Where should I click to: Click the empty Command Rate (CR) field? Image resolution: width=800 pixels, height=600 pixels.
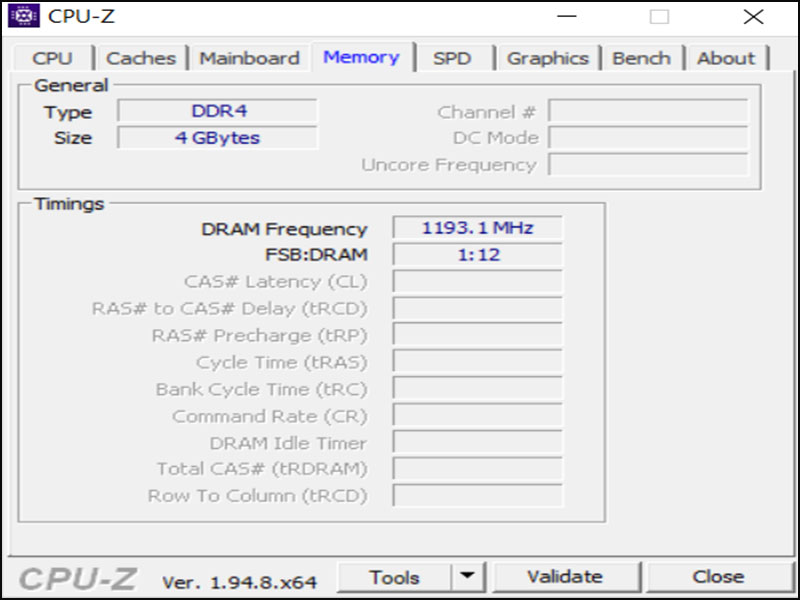(478, 416)
